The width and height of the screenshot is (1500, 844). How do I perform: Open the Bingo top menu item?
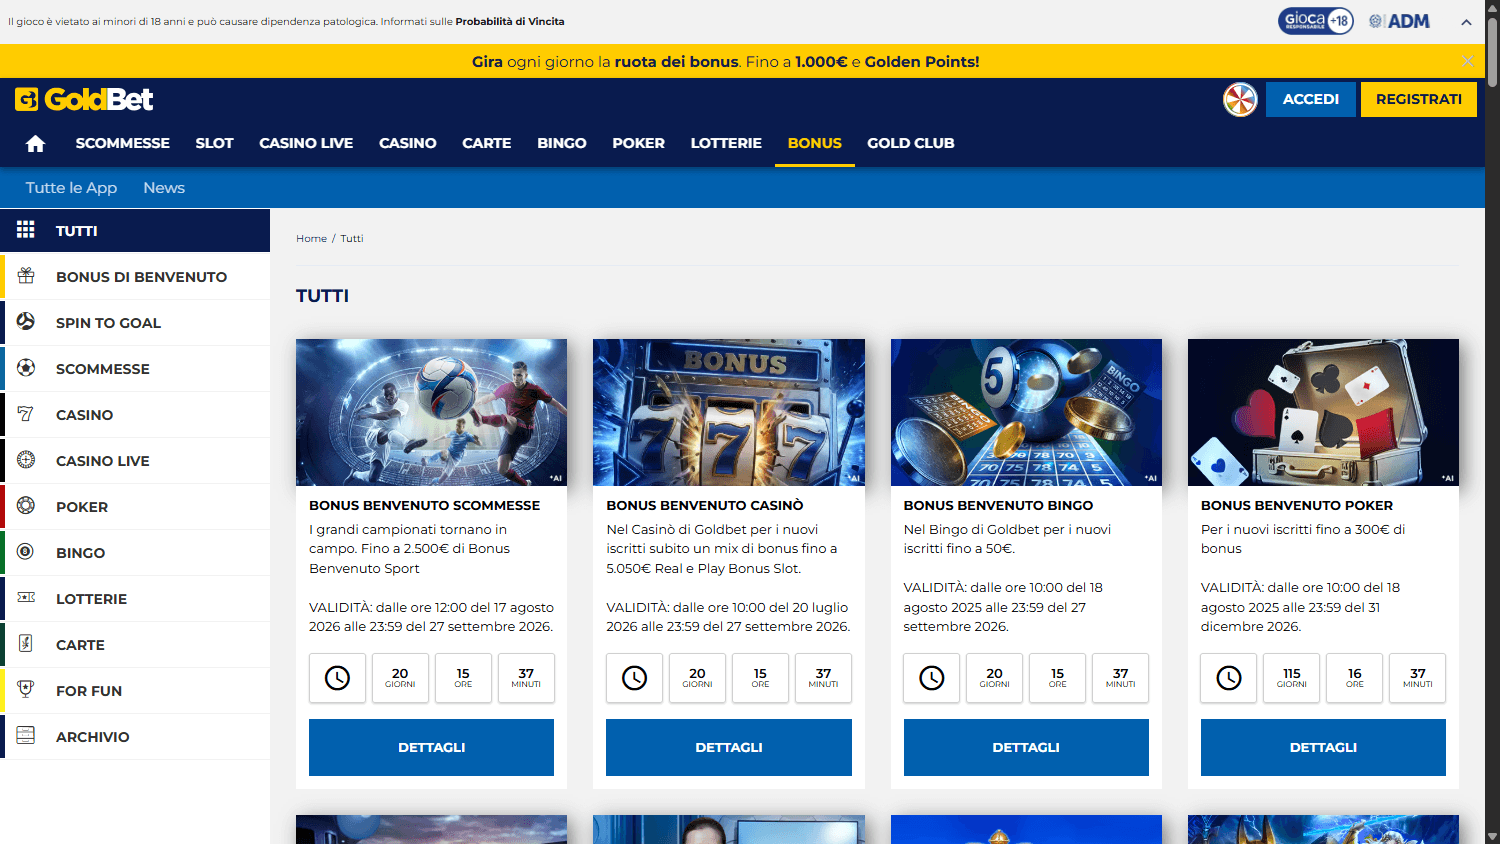(562, 143)
